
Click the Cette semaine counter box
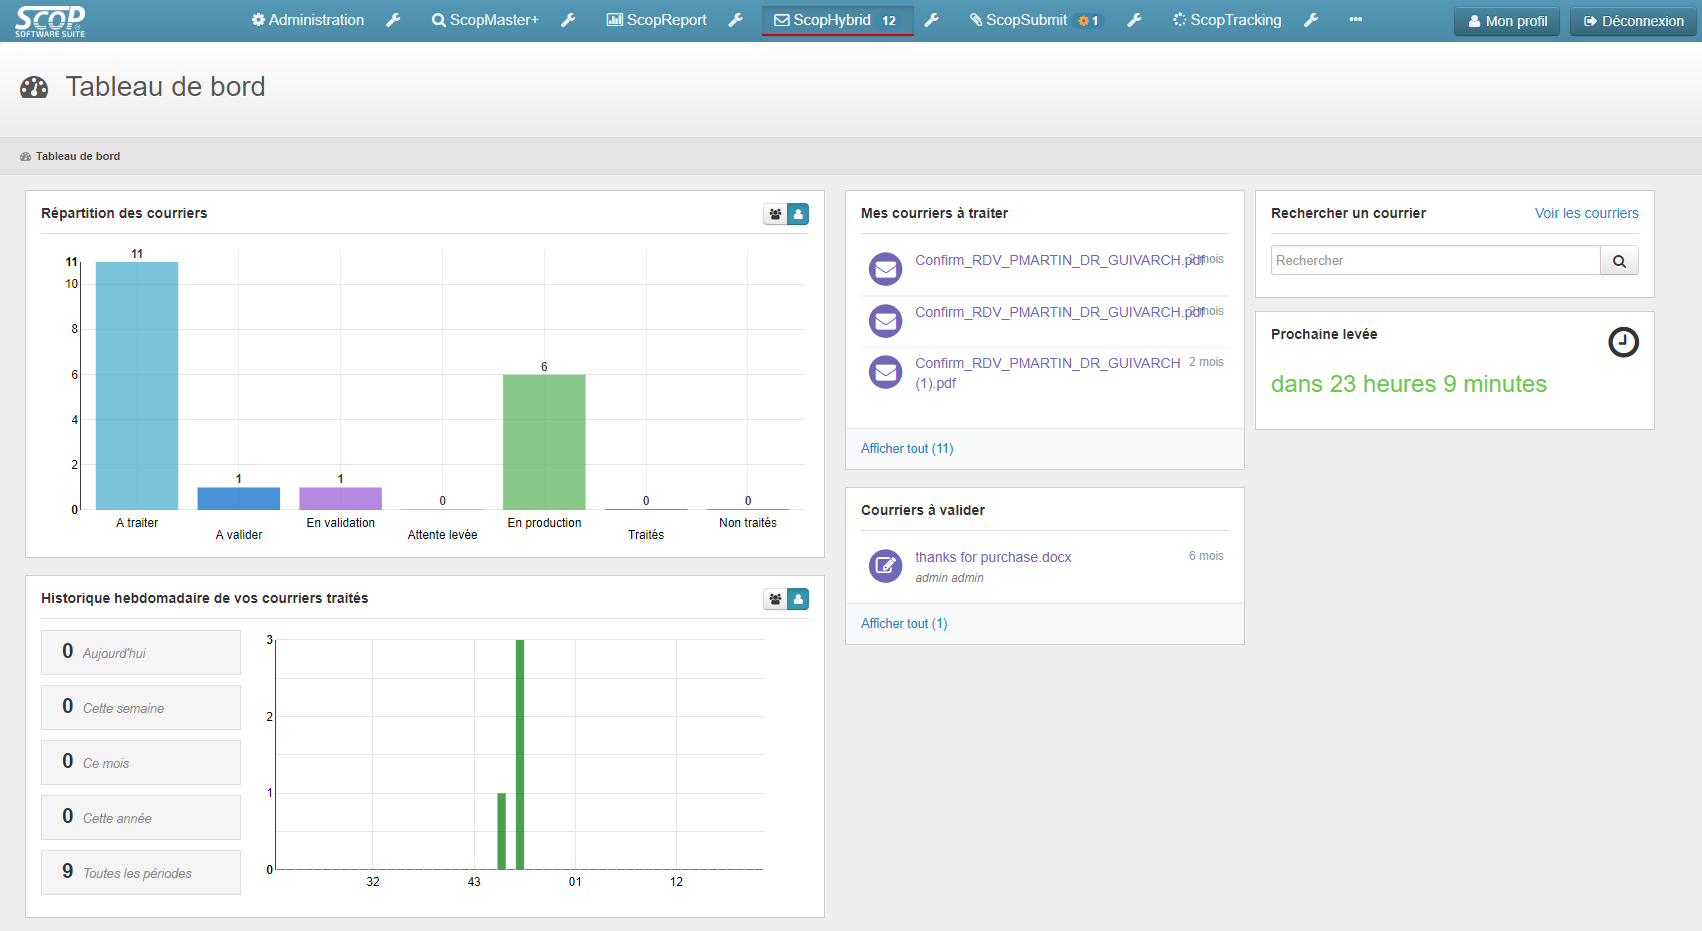click(x=141, y=707)
